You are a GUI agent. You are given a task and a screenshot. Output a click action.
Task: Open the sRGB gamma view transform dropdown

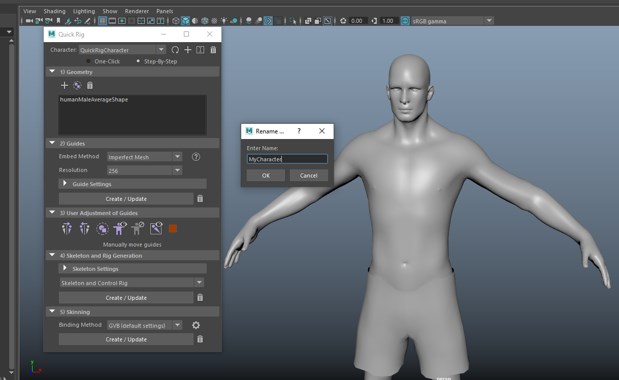coord(452,21)
